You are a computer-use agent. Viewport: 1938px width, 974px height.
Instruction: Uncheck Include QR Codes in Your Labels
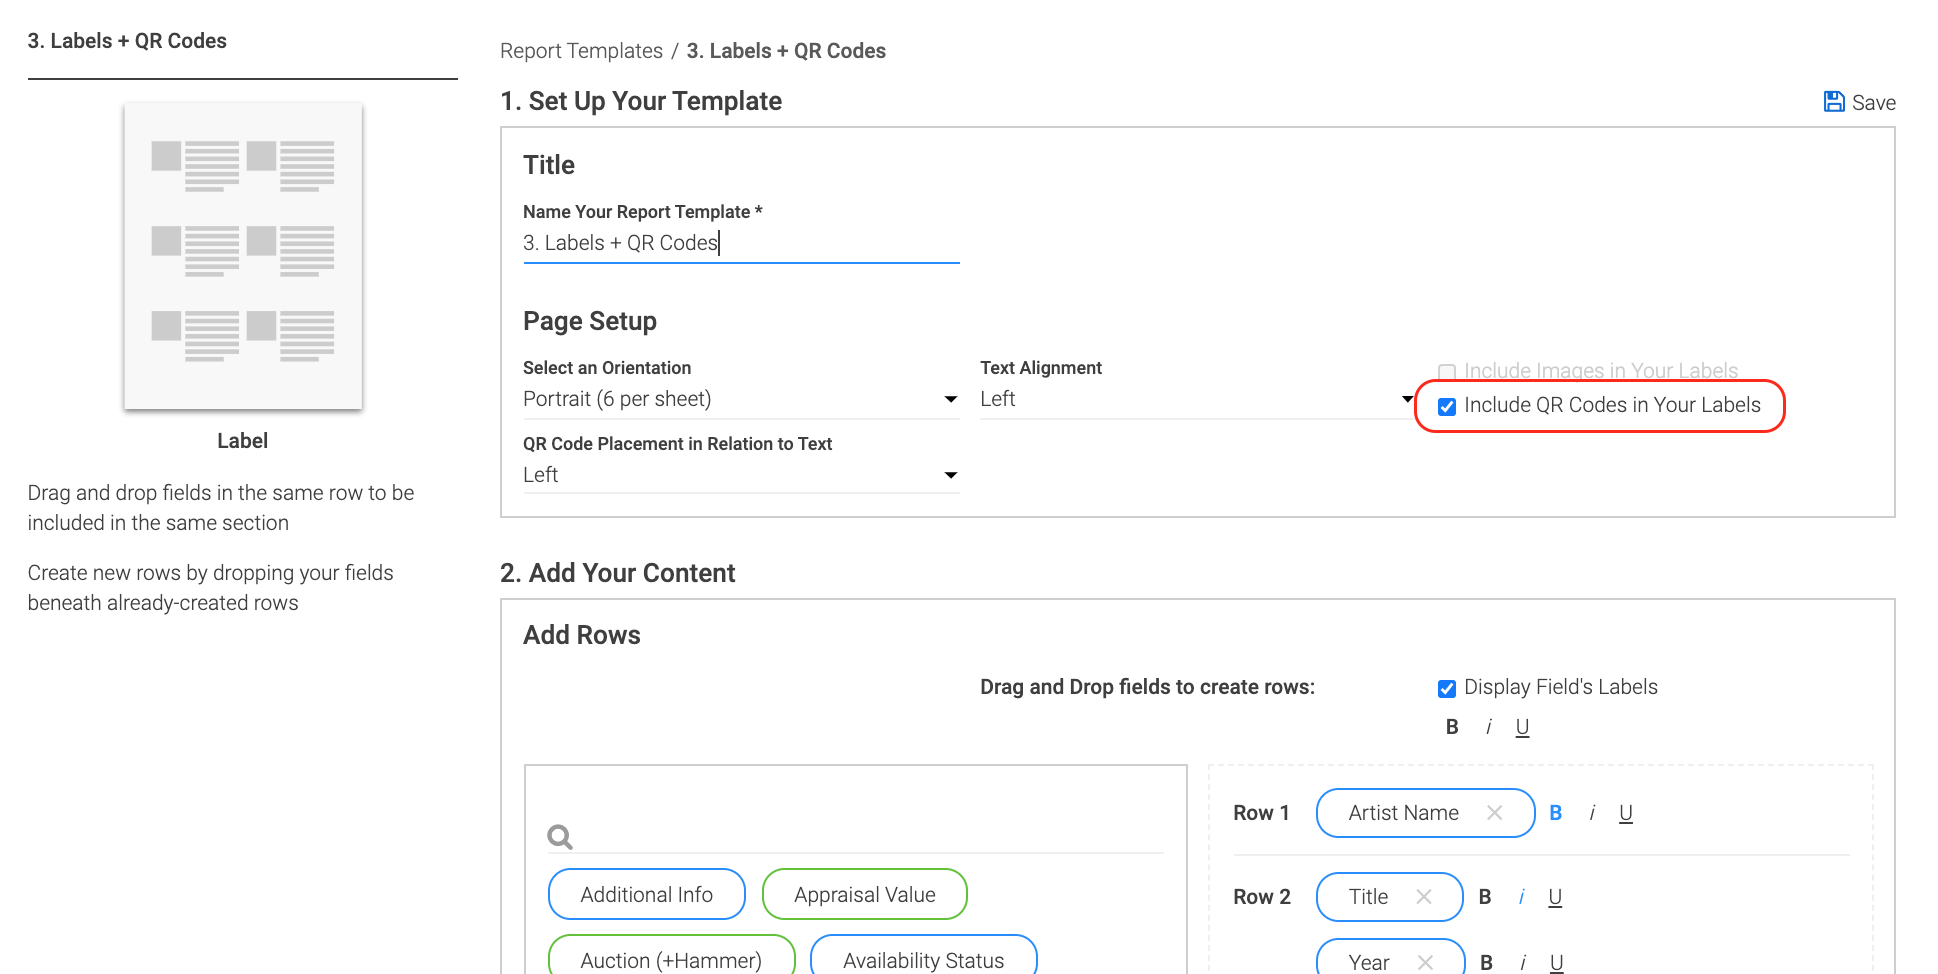pos(1446,406)
